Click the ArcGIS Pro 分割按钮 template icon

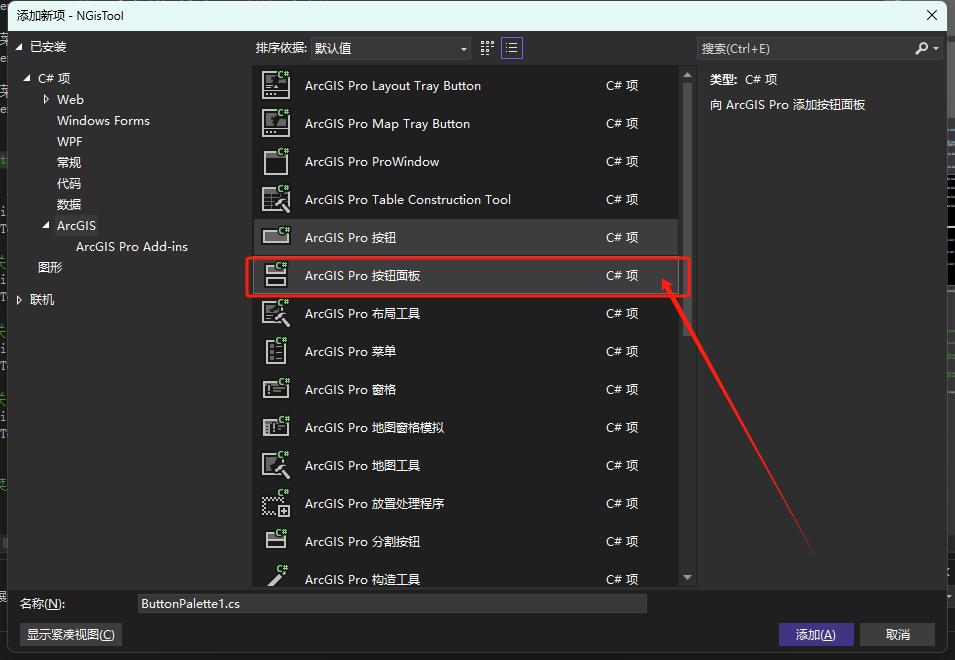[276, 540]
